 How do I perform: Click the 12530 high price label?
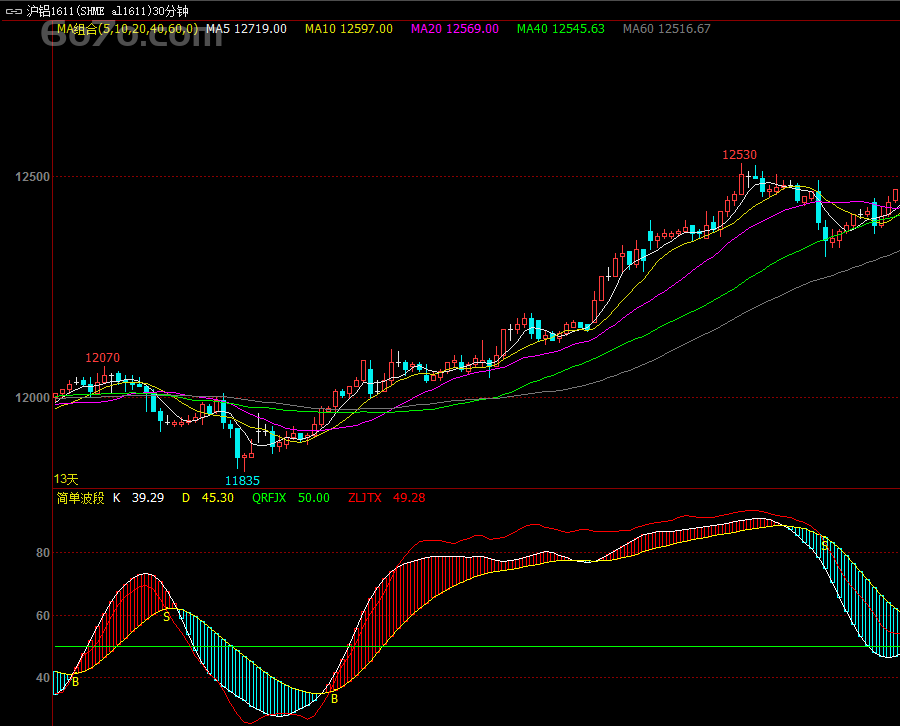[x=739, y=155]
